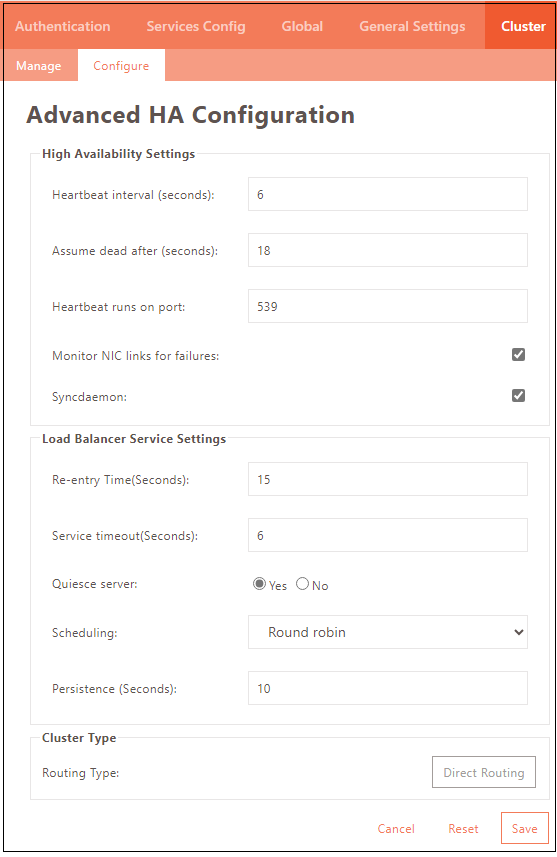Switch to Services Config tab
Screen dimensions: 557x857
[196, 26]
